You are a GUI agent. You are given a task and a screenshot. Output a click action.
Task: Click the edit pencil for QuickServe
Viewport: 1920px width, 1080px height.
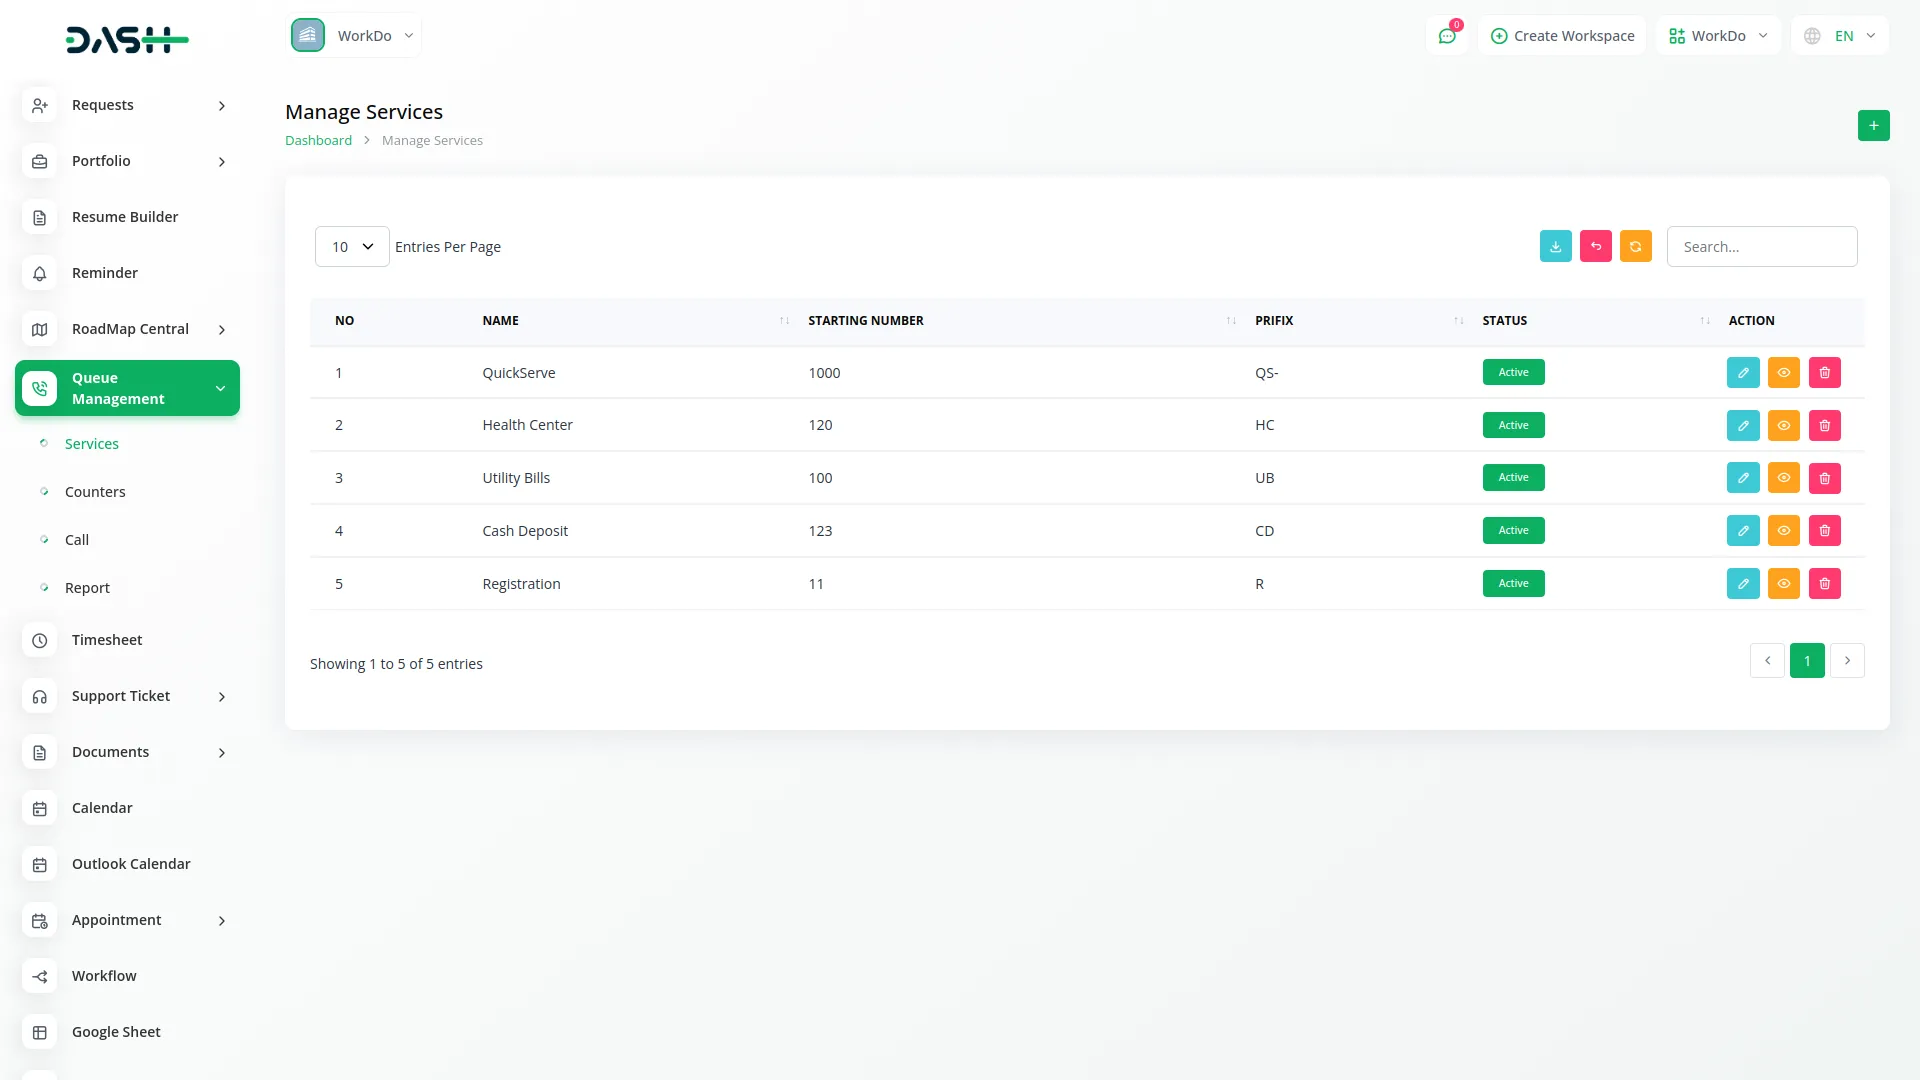pos(1742,372)
